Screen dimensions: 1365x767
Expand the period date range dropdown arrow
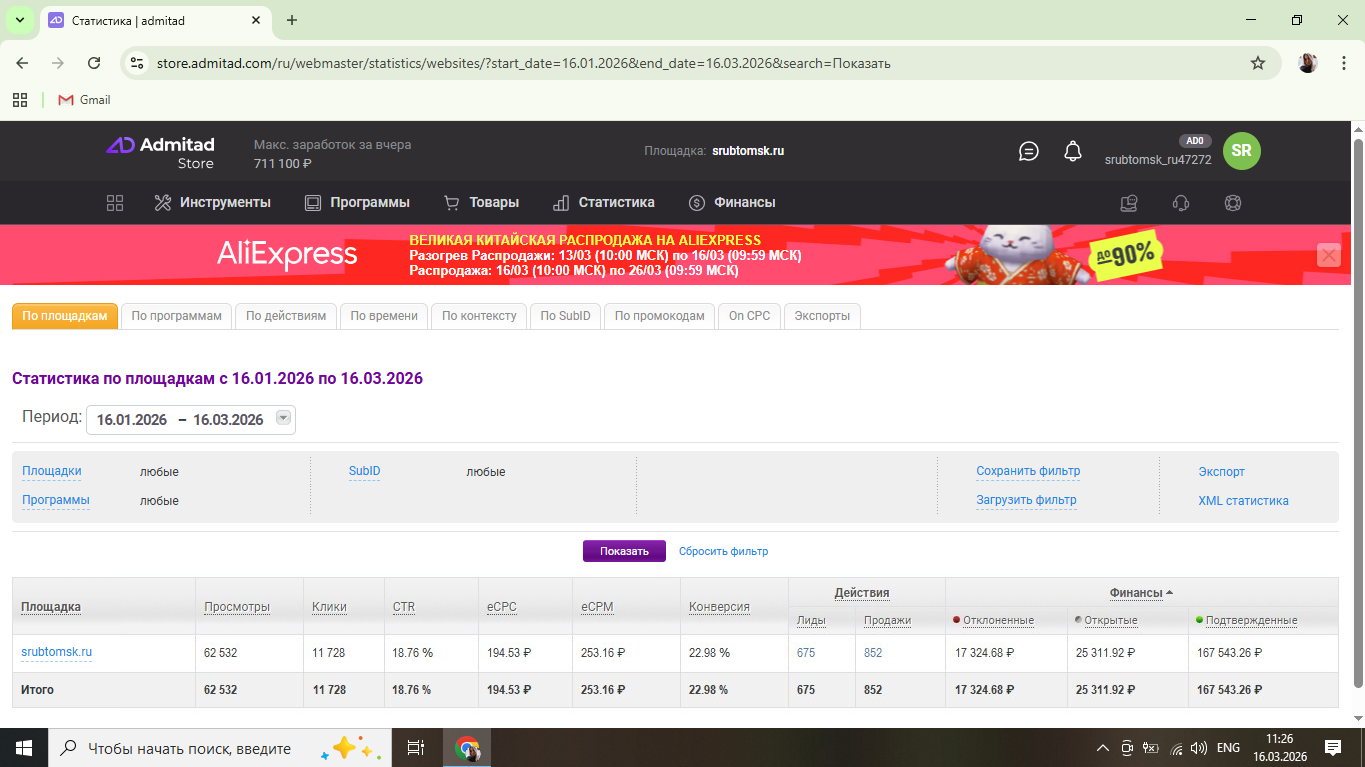283,418
